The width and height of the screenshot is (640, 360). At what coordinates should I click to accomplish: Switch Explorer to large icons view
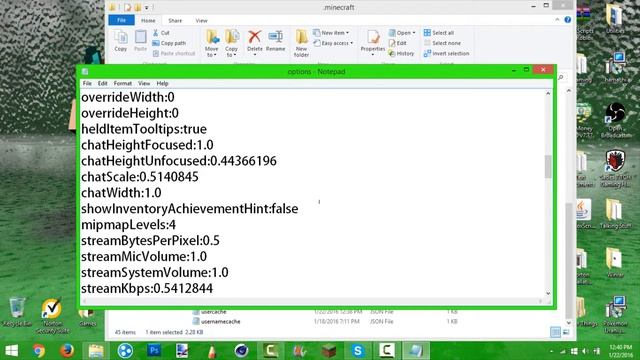coord(566,332)
